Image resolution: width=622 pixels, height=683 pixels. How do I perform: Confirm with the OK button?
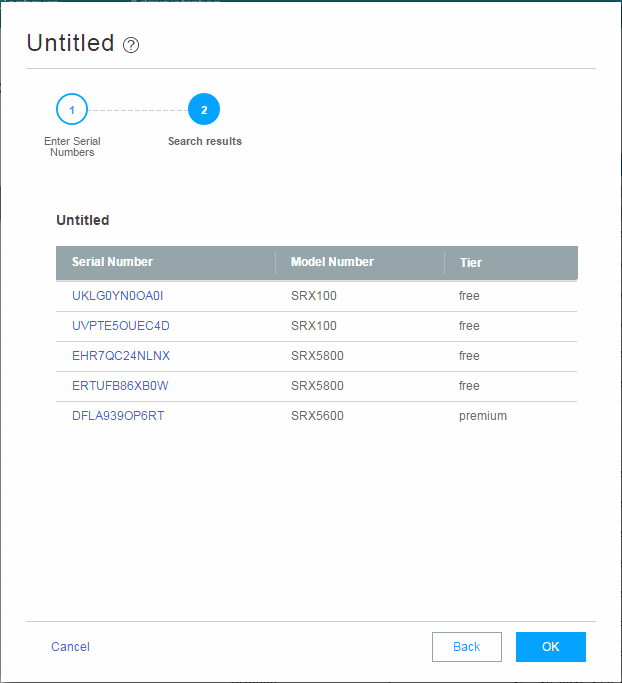551,647
